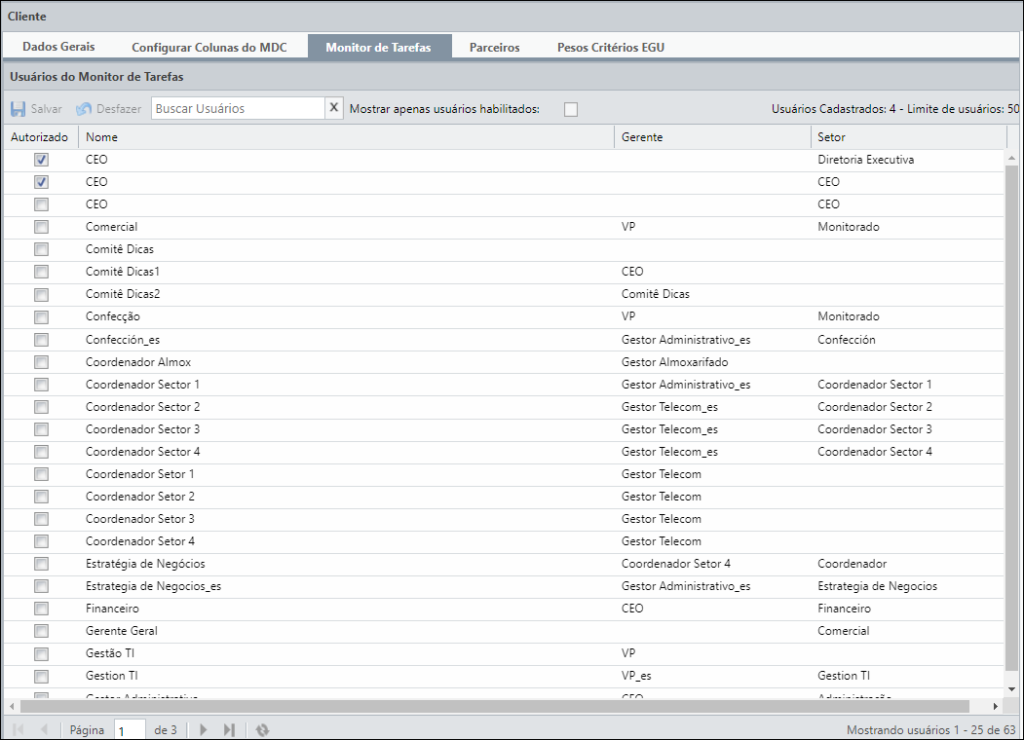
Task: Click 'Diretoria Executiva' sector cell
Action: (866, 159)
